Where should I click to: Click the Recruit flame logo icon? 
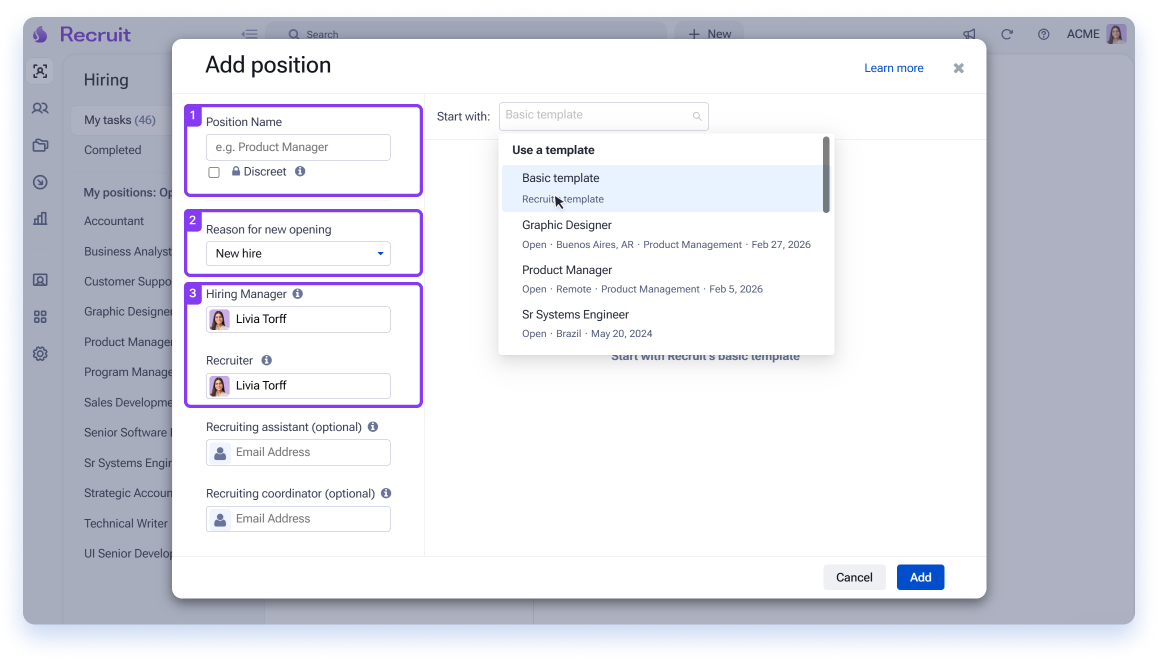(x=40, y=34)
